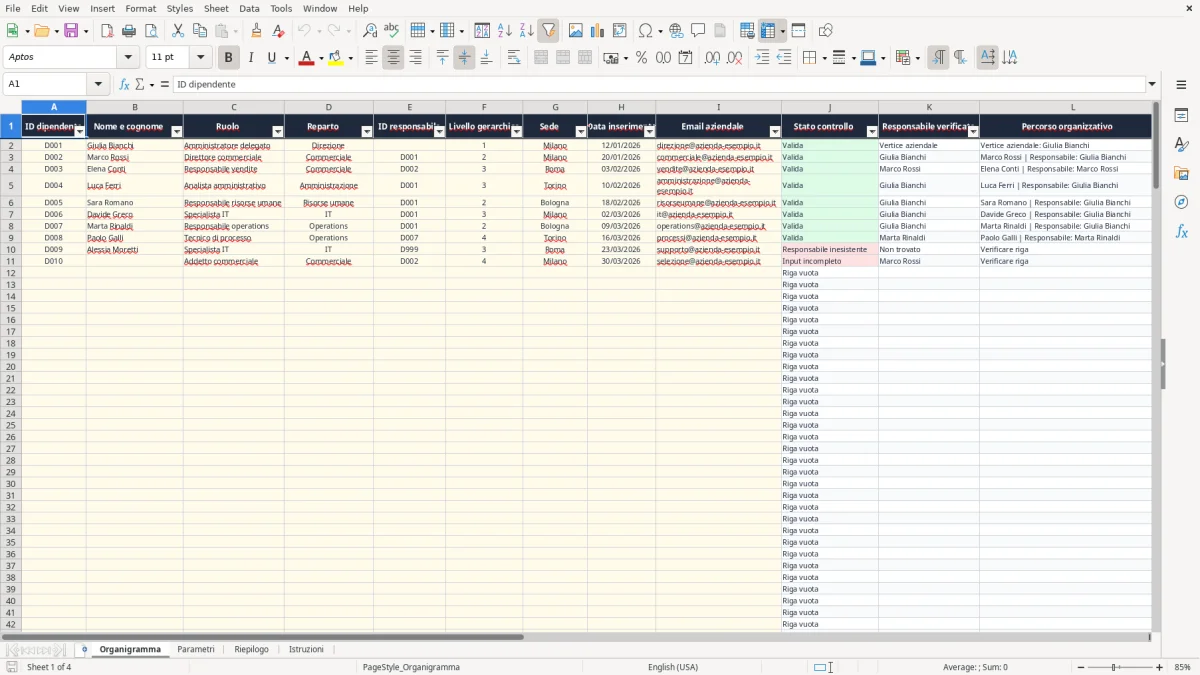
Task: Open the sidebar Navigator compass icon
Action: (1181, 202)
